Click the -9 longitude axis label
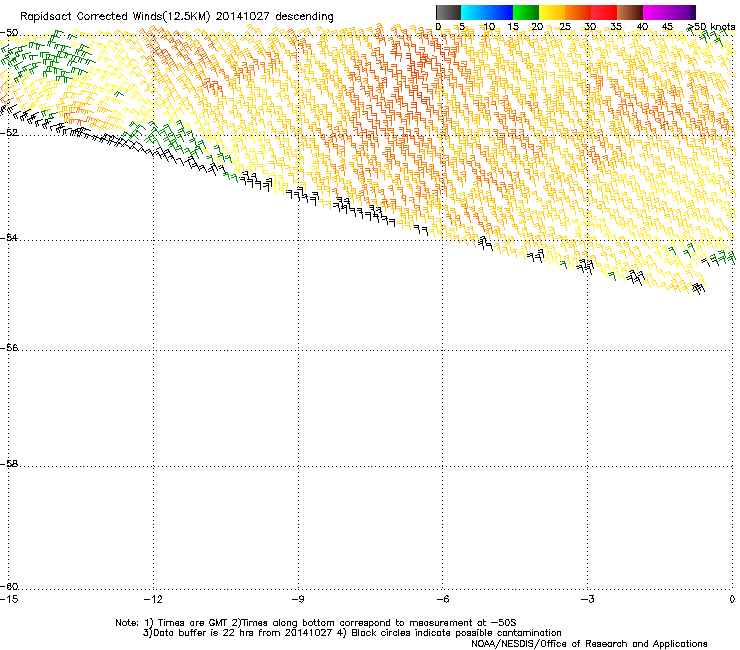 pyautogui.click(x=297, y=599)
